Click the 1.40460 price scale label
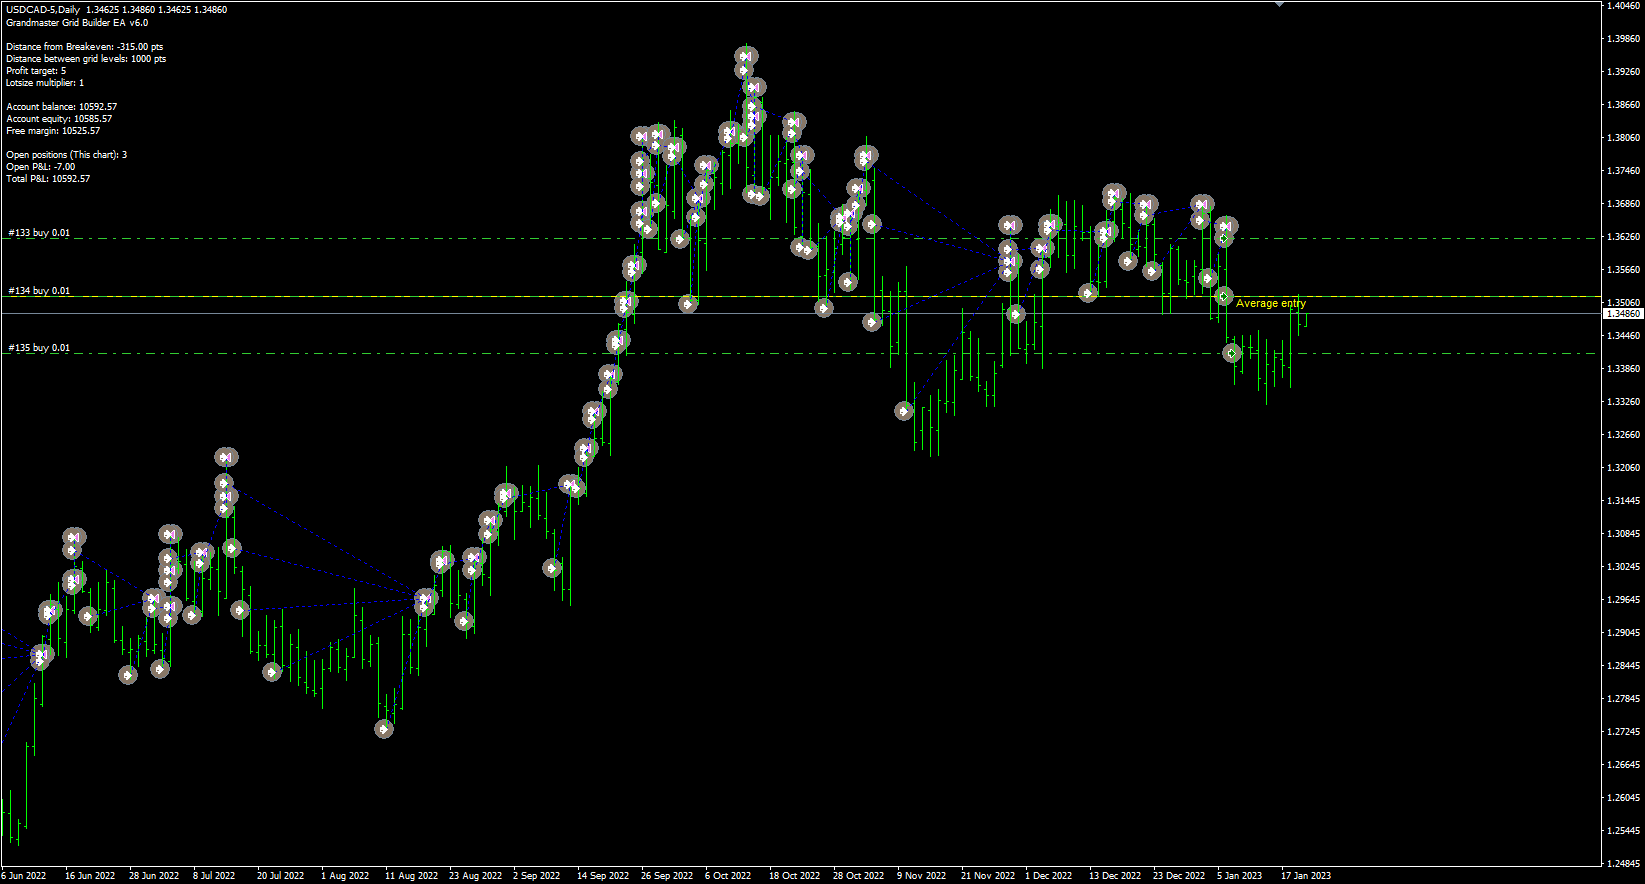1645x884 pixels. click(x=1622, y=6)
